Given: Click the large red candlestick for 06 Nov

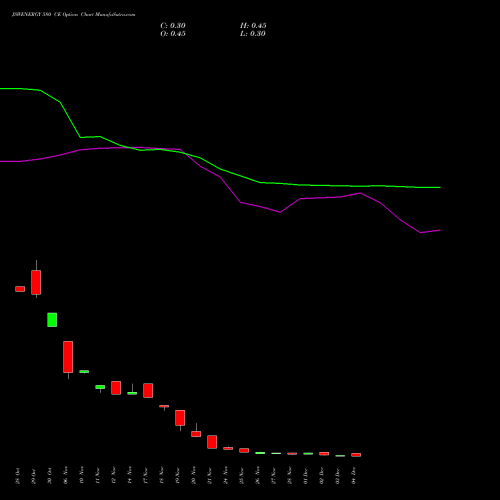Looking at the screenshot, I should (68, 357).
